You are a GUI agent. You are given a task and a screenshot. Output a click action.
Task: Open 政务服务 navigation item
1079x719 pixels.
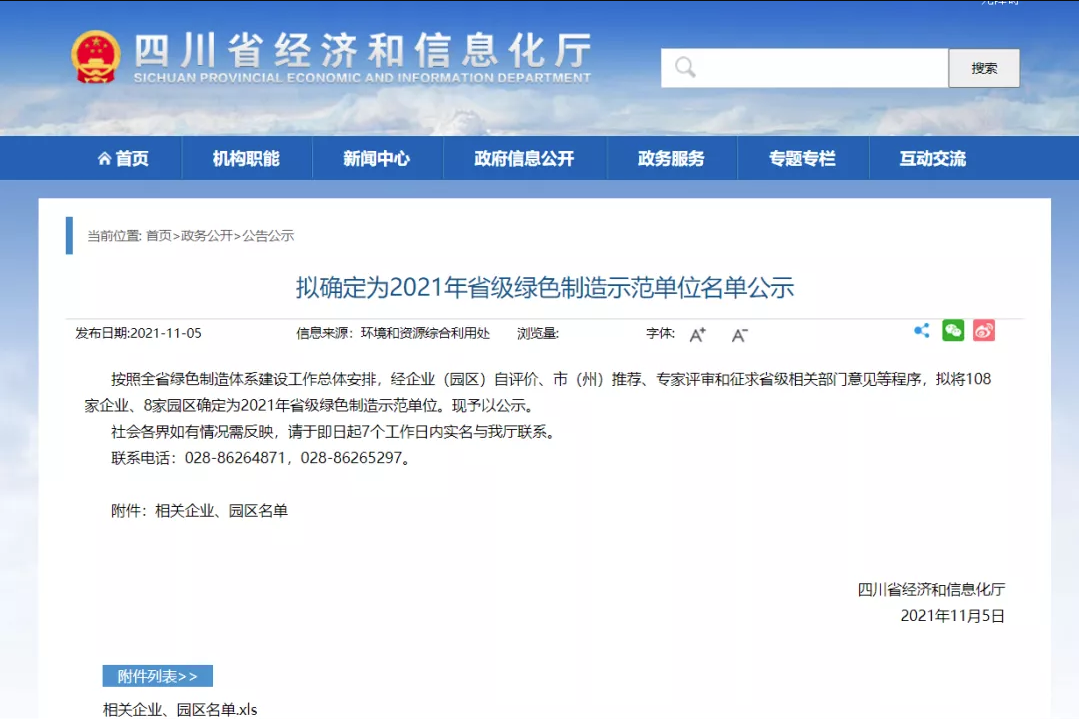tap(671, 158)
